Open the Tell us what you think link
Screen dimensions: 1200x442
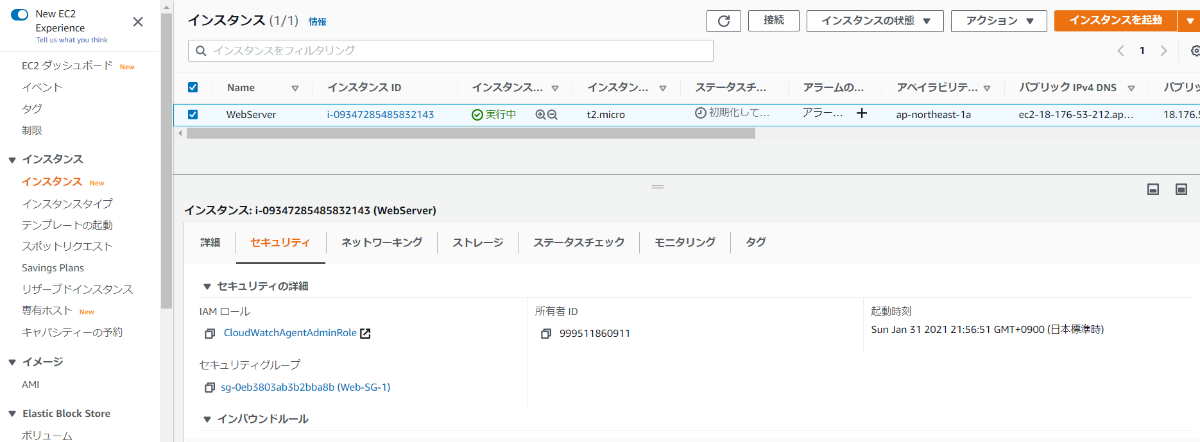coord(71,41)
